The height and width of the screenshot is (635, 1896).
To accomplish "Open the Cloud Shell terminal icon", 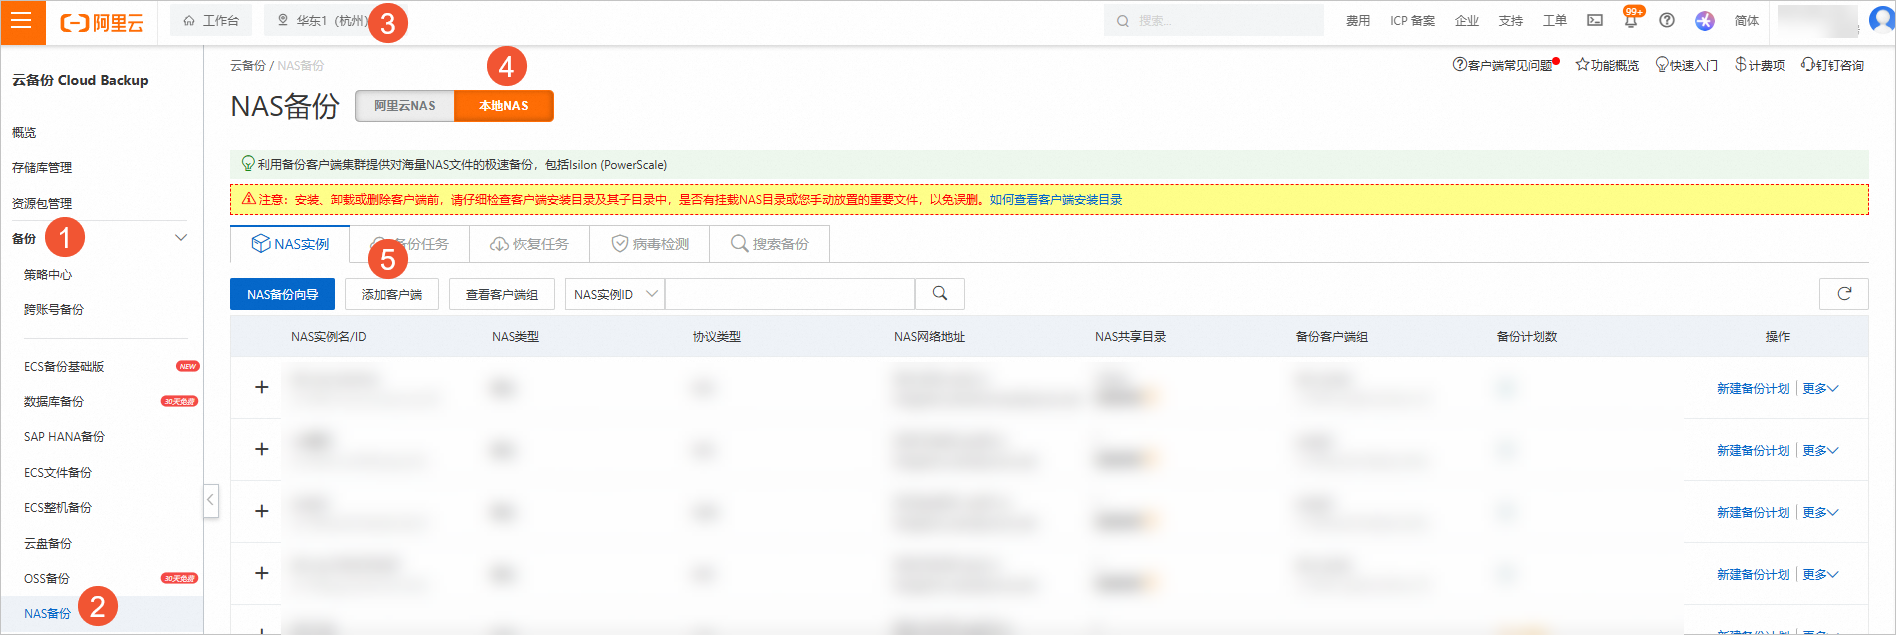I will tap(1595, 20).
